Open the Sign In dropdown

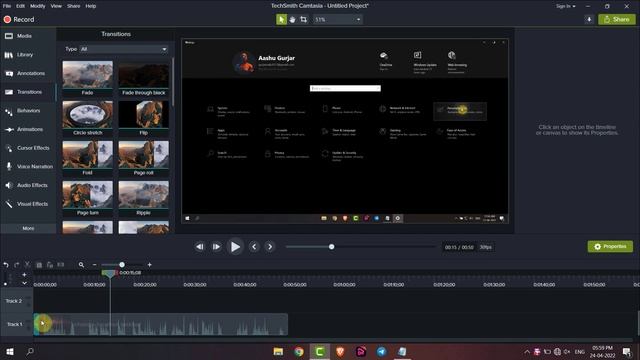pos(565,6)
